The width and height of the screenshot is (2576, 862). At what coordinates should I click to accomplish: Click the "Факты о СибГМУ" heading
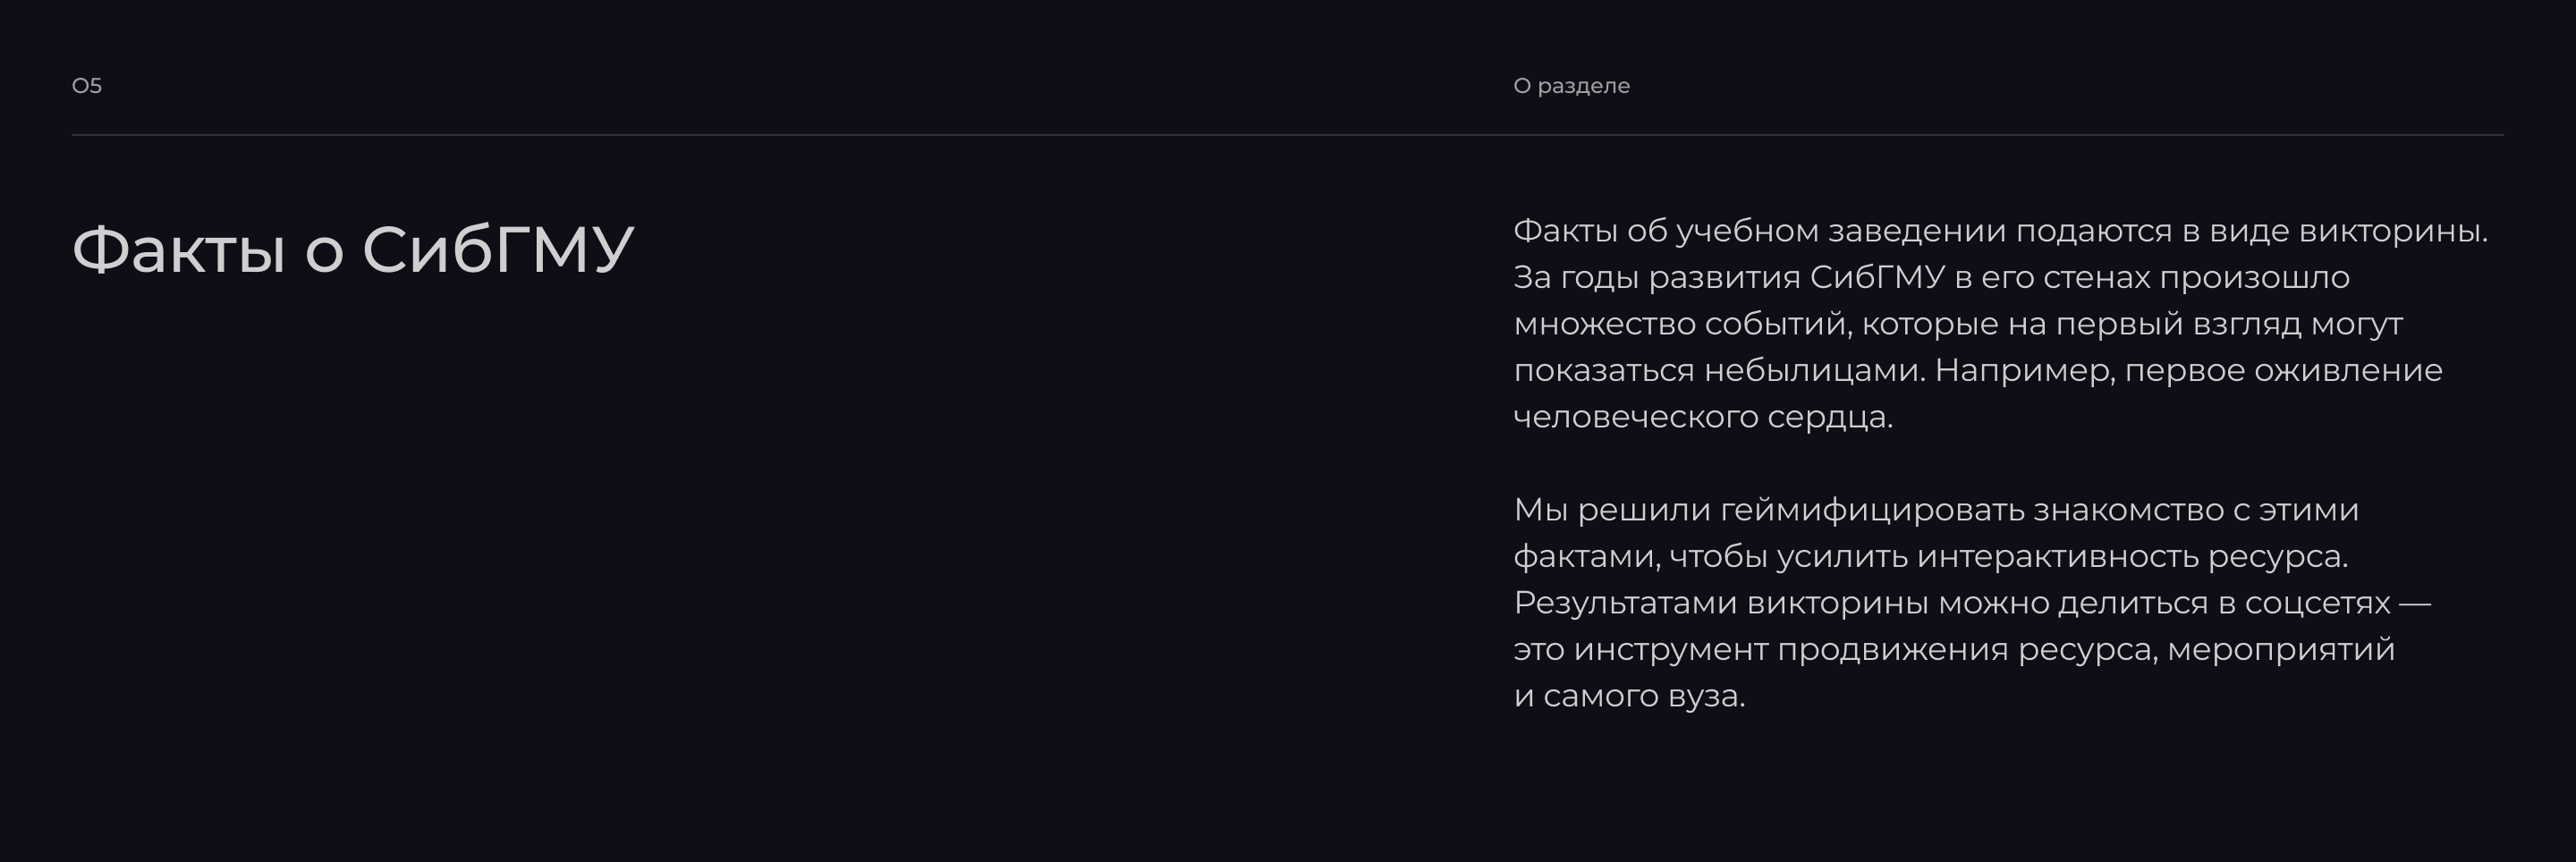(x=353, y=249)
